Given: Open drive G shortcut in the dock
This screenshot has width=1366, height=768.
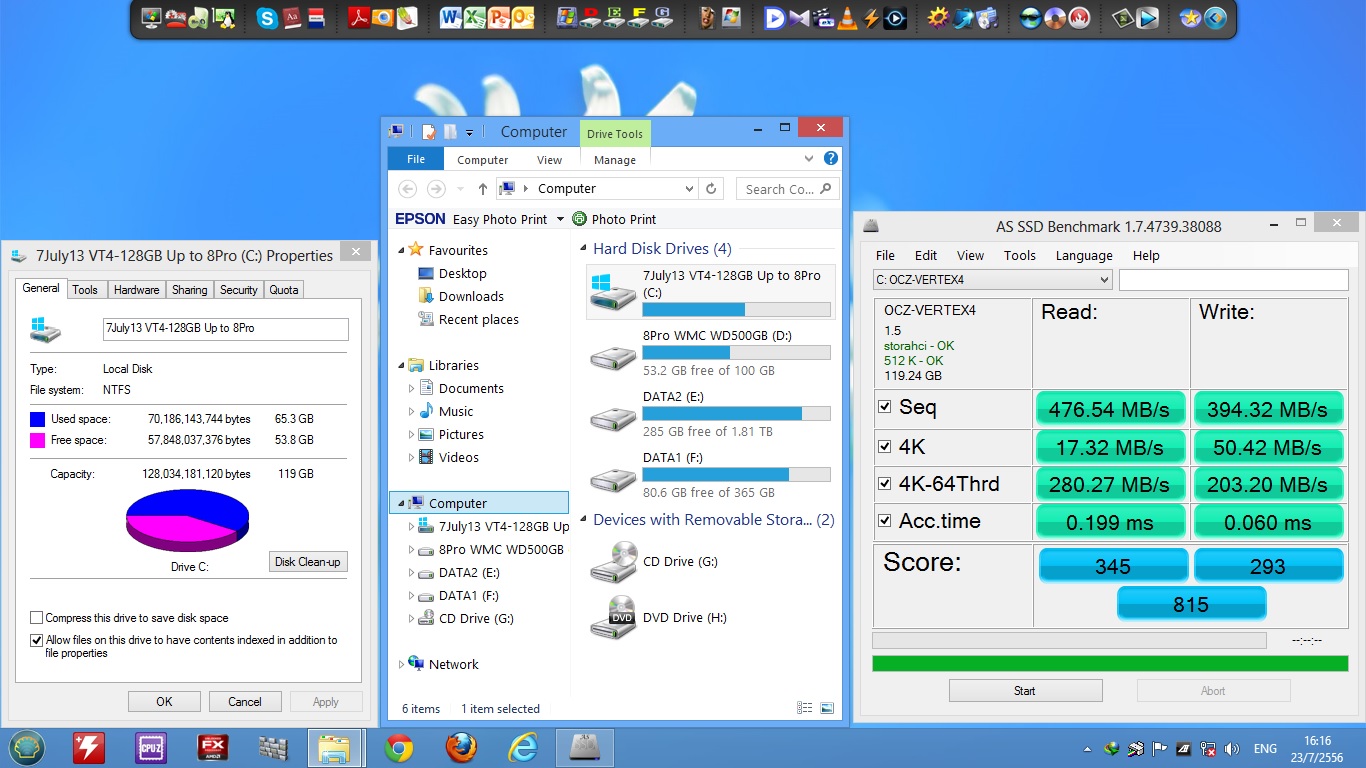Looking at the screenshot, I should coord(661,18).
